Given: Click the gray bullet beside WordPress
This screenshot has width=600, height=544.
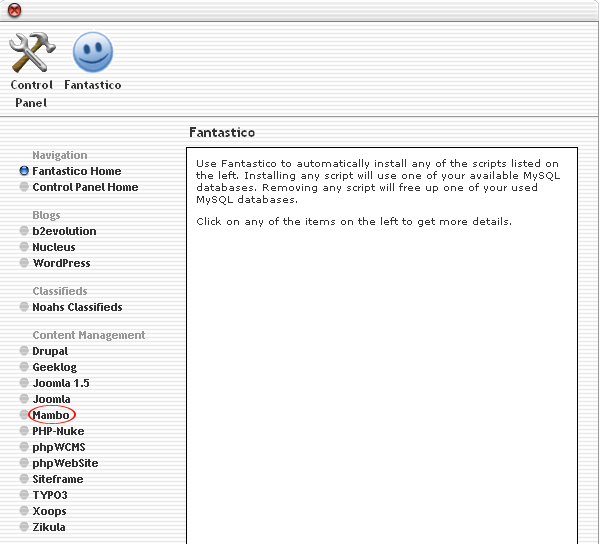Looking at the screenshot, I should [24, 263].
